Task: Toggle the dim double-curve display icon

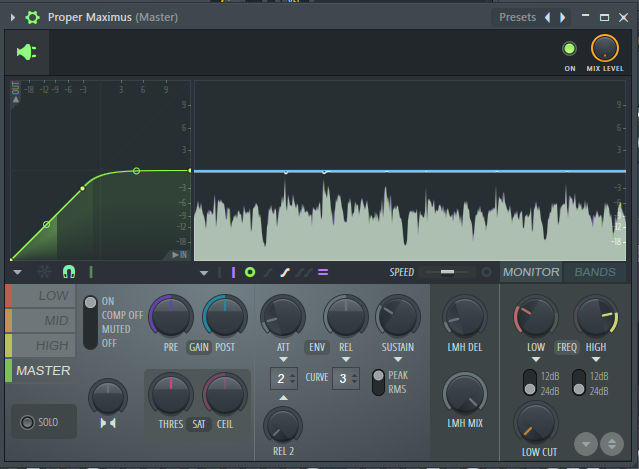Action: (304, 272)
